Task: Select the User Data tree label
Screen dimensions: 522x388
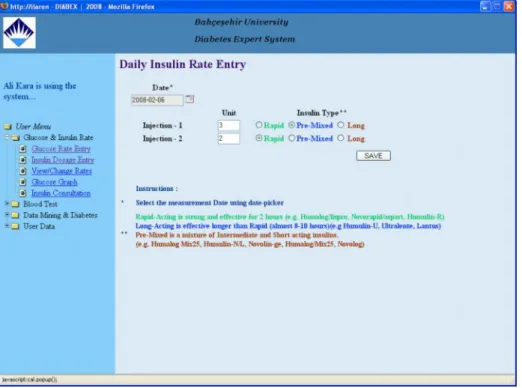Action: [x=39, y=226]
